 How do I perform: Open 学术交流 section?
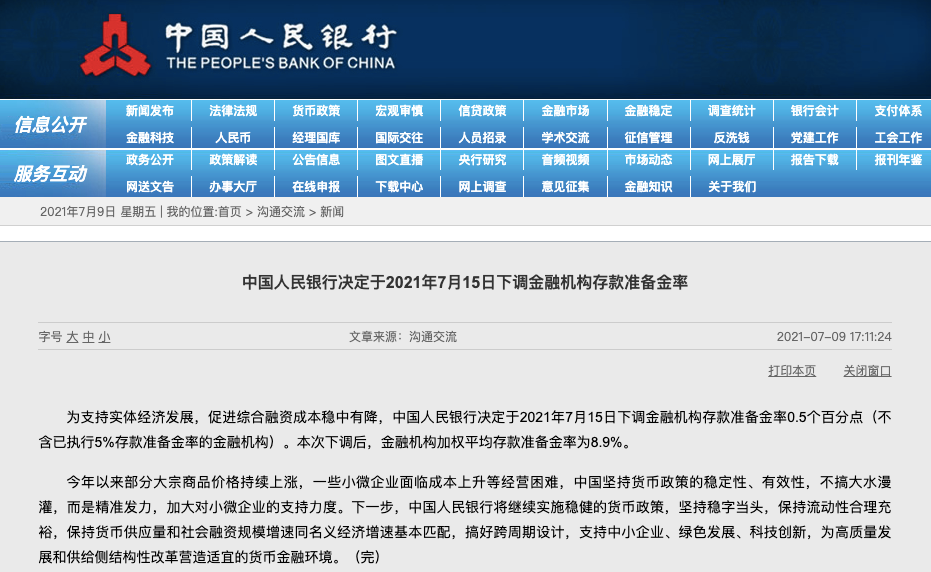[x=565, y=138]
